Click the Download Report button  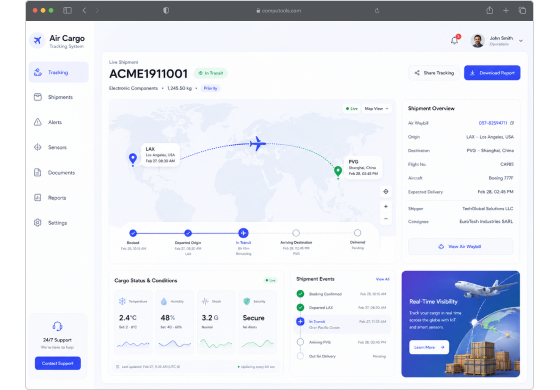(492, 73)
